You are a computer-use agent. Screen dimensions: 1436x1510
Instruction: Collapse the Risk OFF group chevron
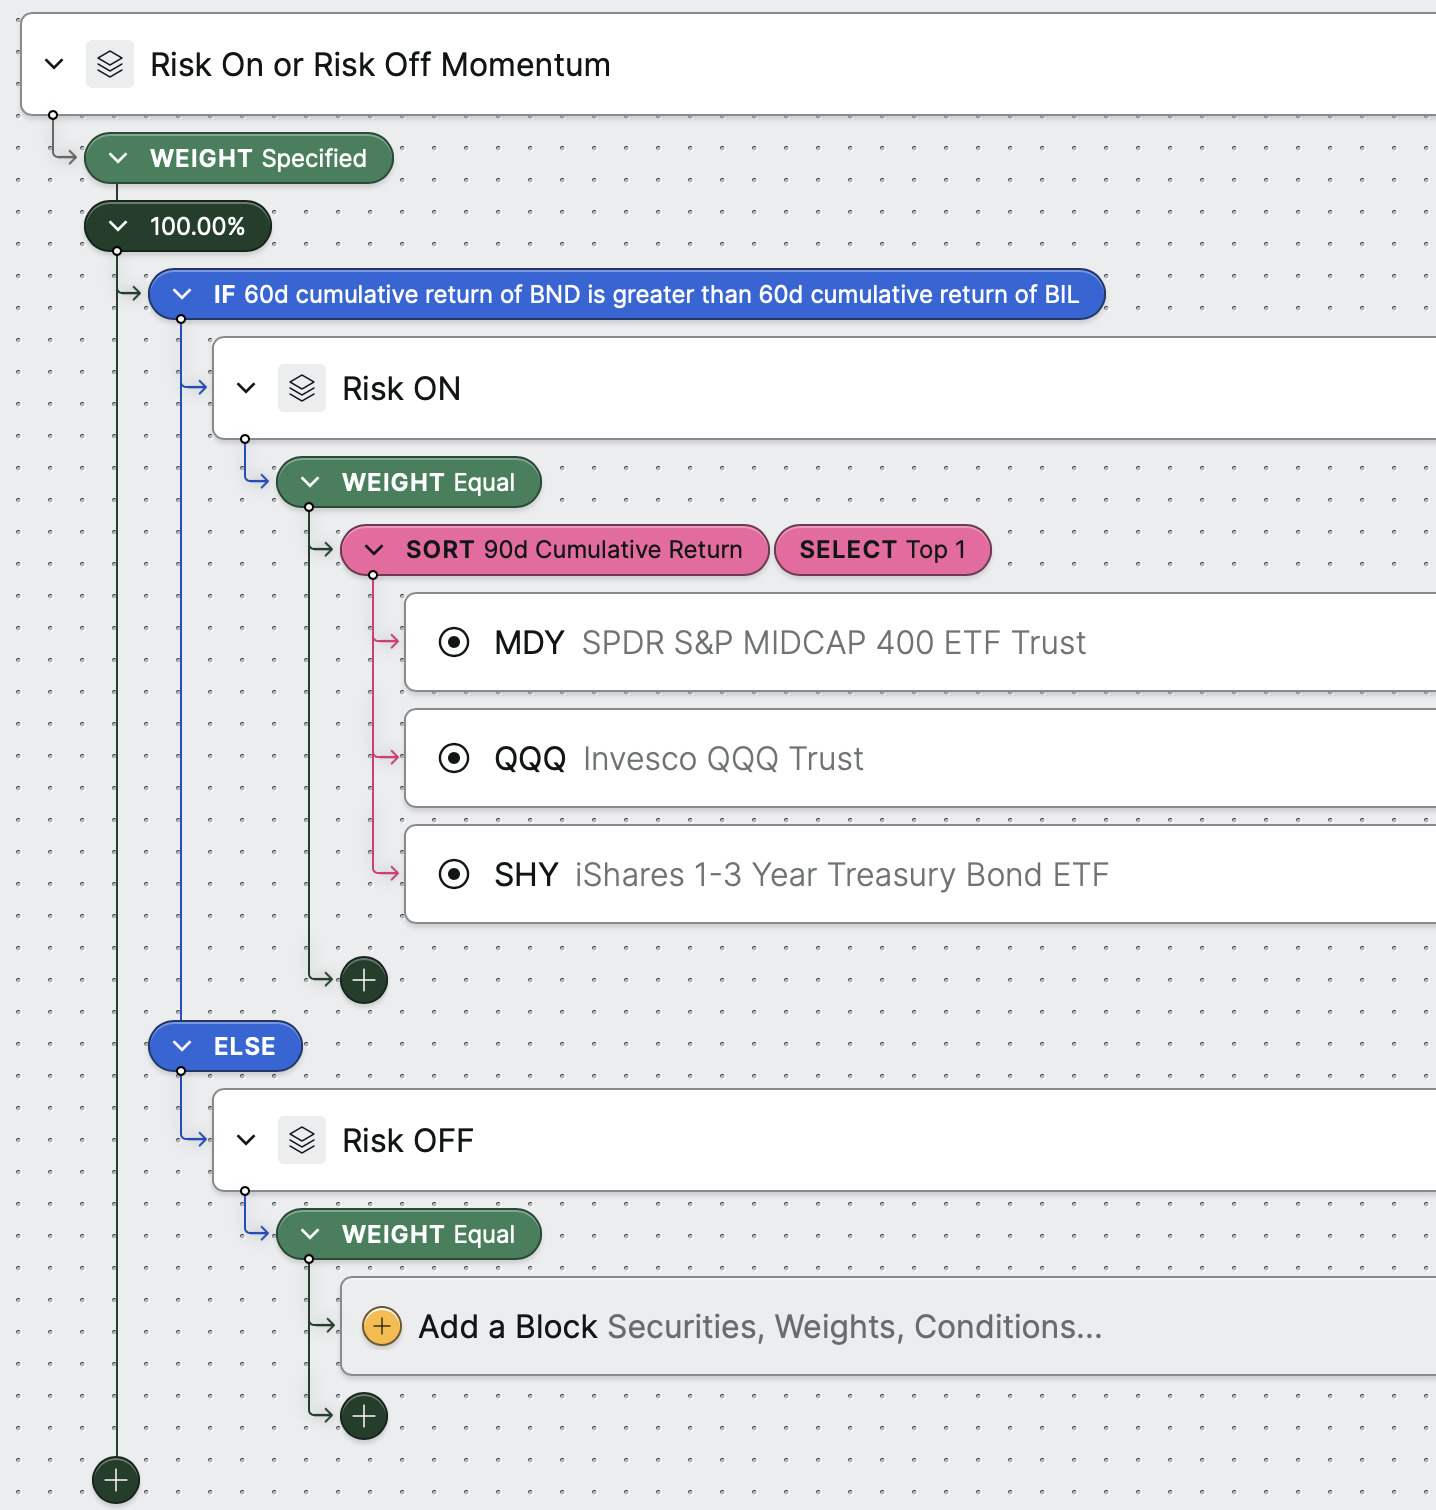(247, 1140)
